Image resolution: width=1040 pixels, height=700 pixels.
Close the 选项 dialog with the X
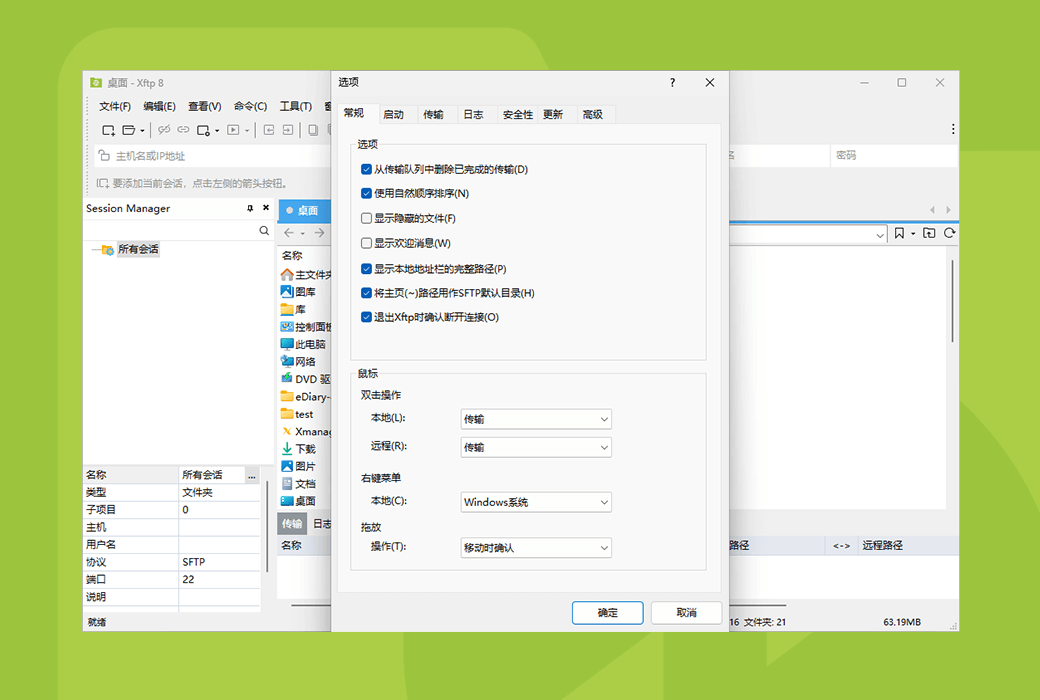(x=710, y=83)
